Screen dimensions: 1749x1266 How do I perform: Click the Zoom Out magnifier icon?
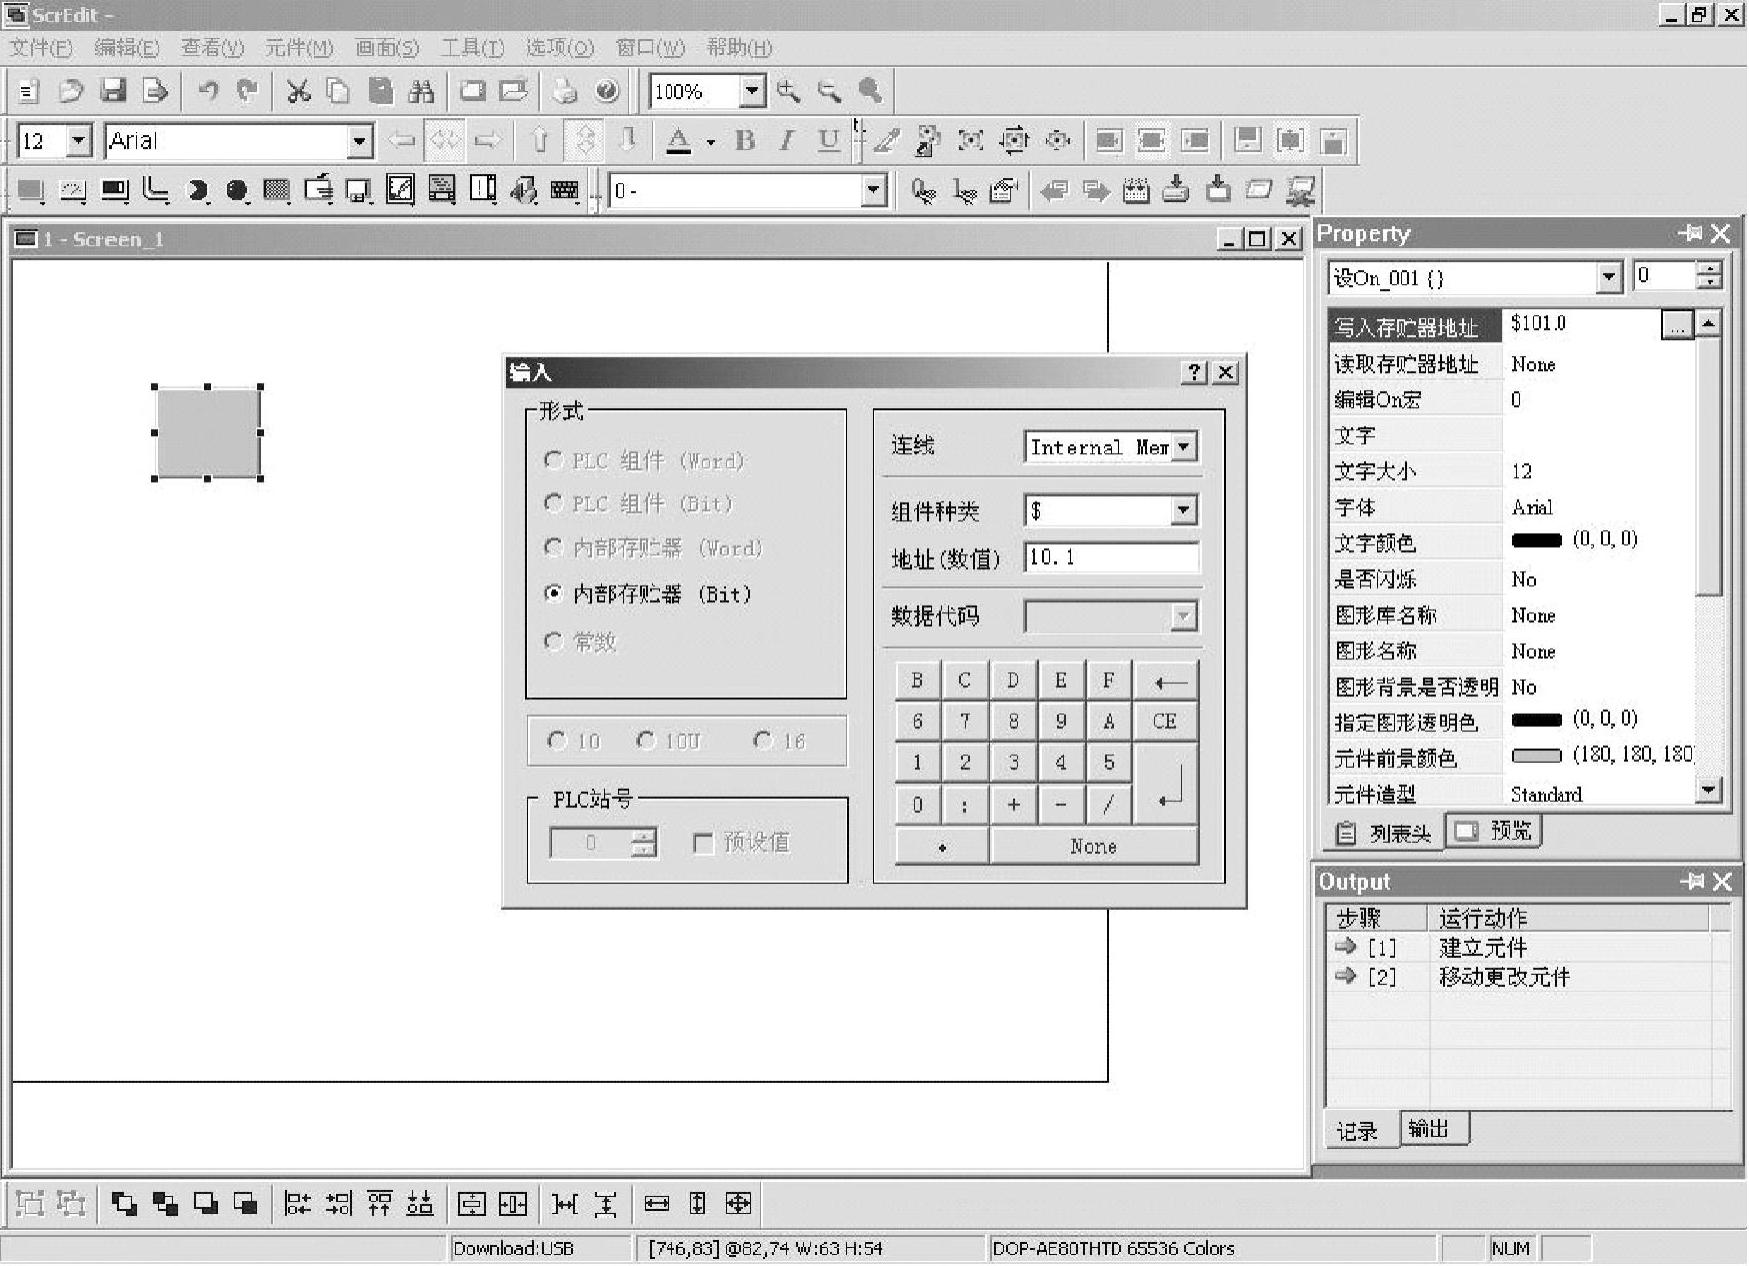pos(829,91)
